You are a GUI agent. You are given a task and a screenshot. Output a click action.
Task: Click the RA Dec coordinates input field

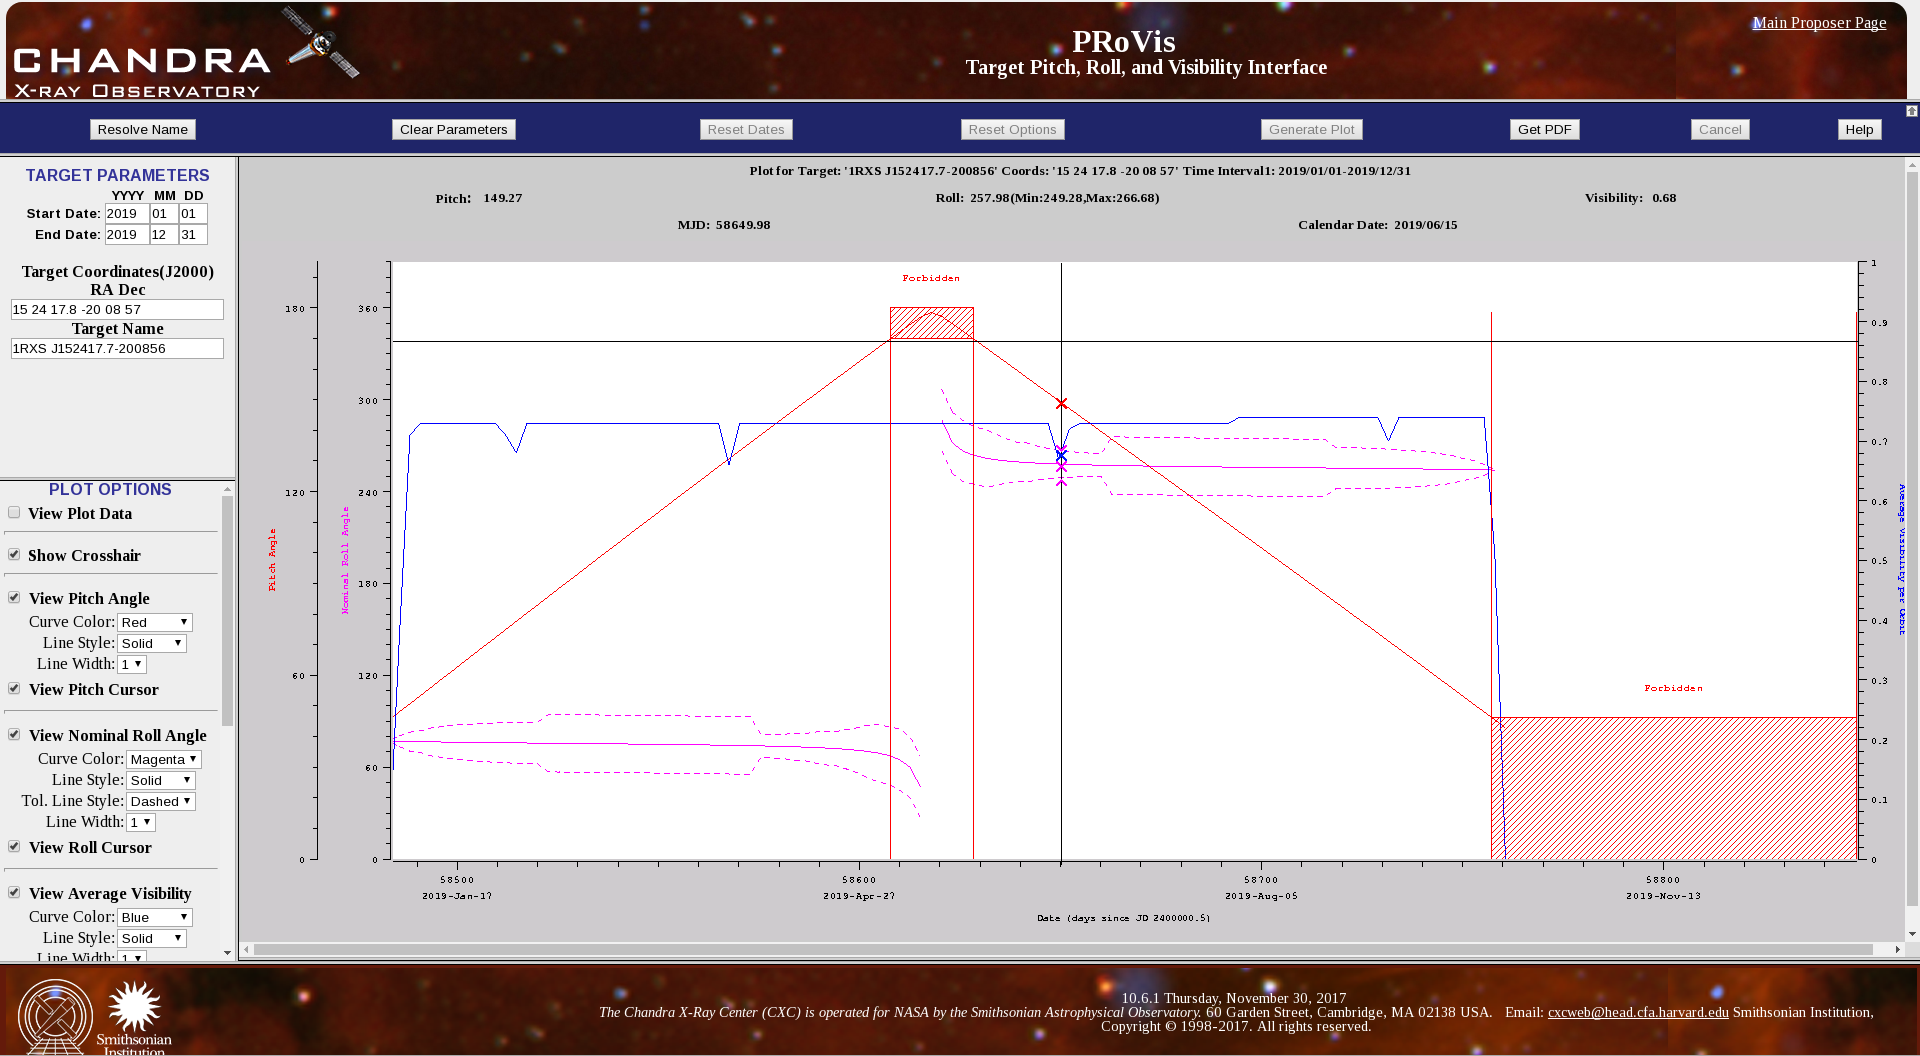[117, 309]
